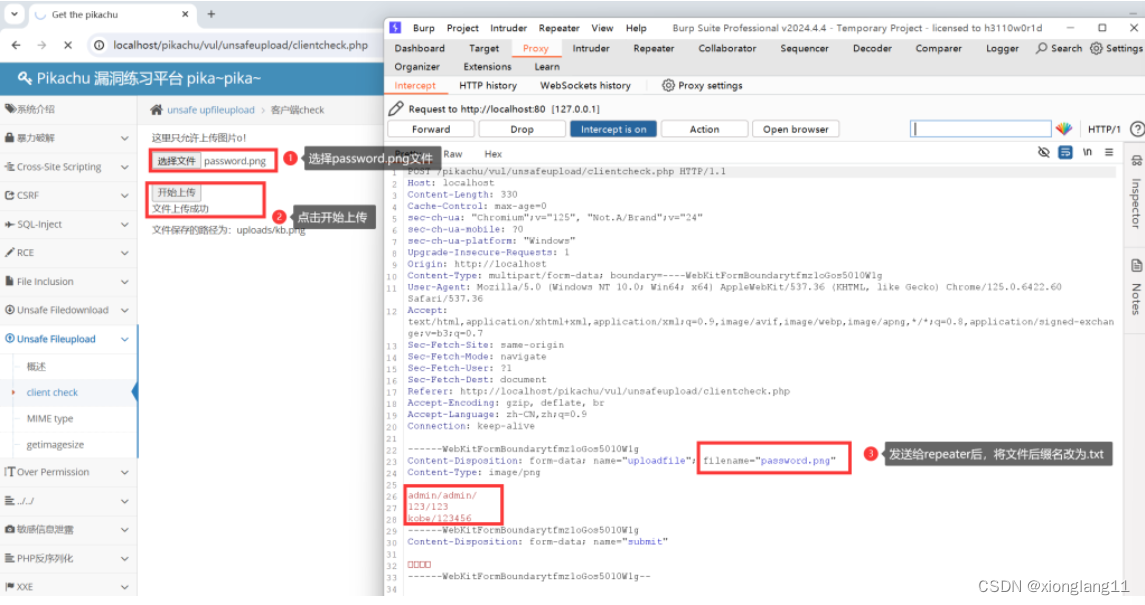Open the WebSockets history sub-tab

pos(585,85)
